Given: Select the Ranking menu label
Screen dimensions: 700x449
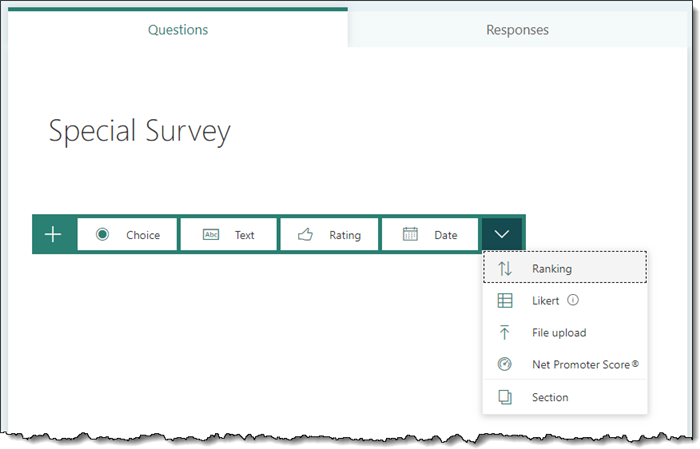Looking at the screenshot, I should pos(552,268).
